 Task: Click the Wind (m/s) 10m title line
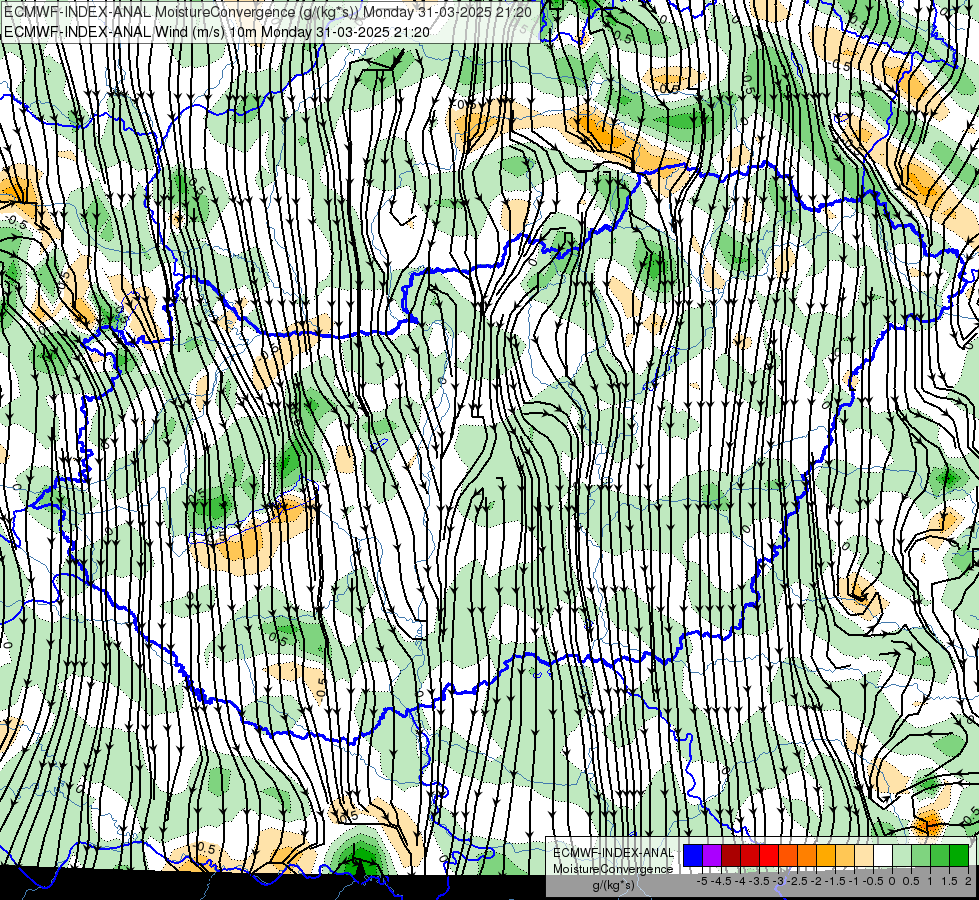click(x=217, y=31)
